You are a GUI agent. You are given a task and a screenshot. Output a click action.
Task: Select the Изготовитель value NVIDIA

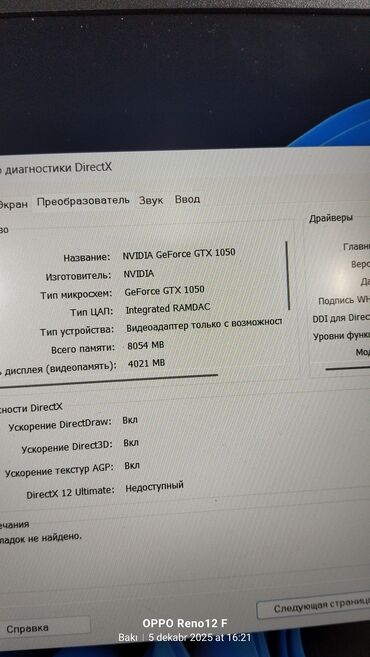tap(139, 274)
